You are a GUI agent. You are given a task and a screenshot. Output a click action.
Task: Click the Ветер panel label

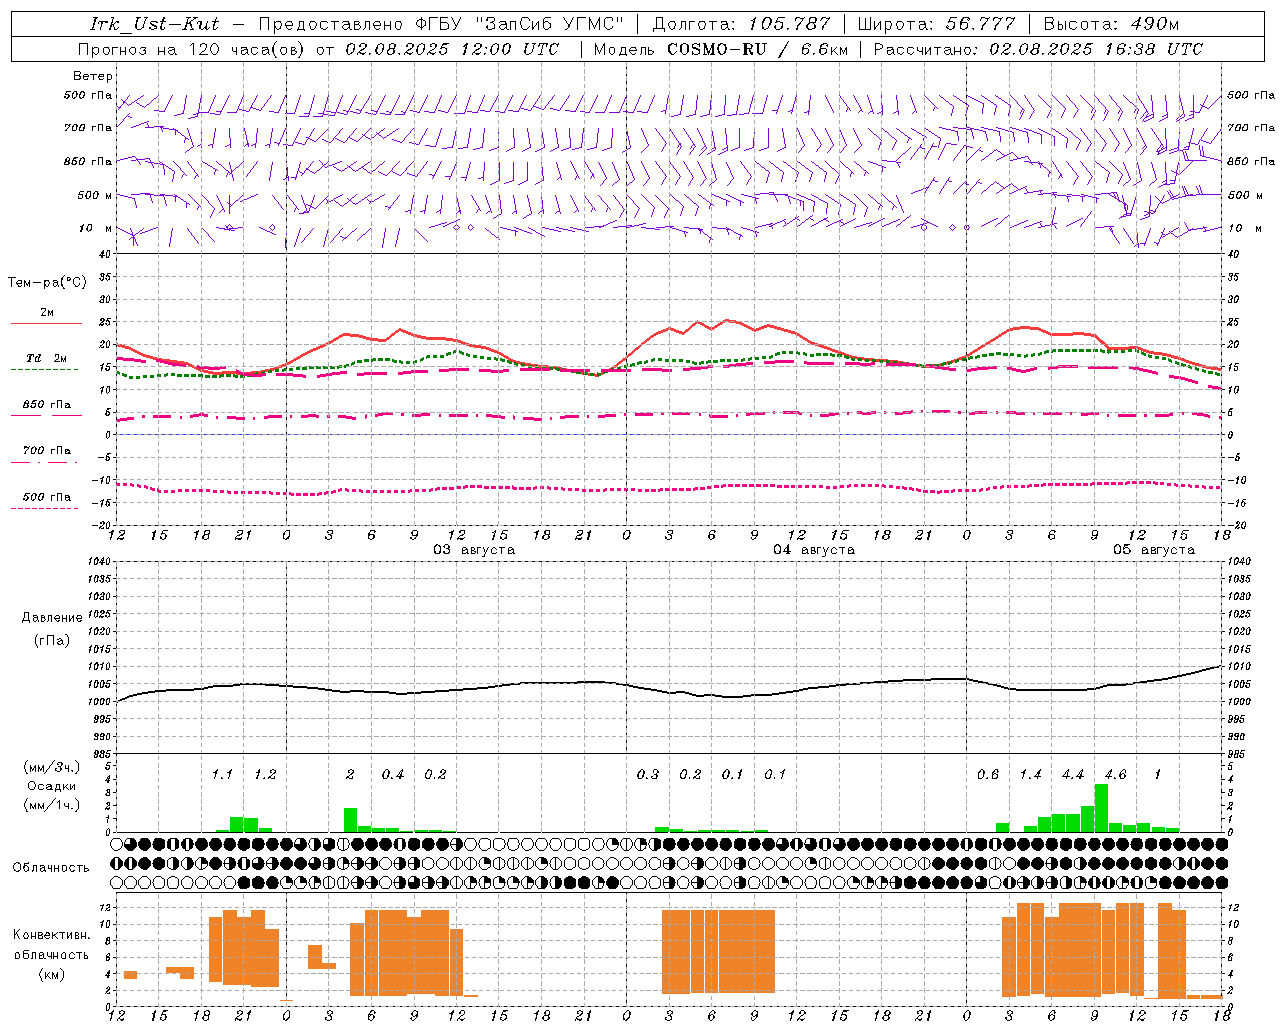[x=92, y=76]
